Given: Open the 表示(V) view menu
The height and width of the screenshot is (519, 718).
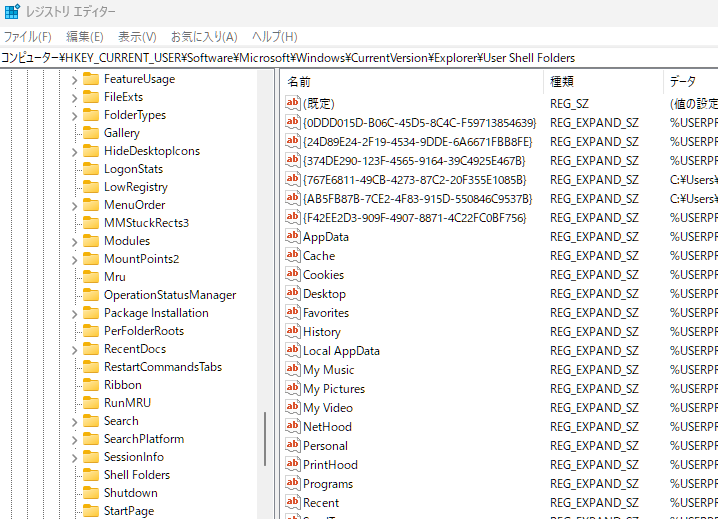Looking at the screenshot, I should pyautogui.click(x=137, y=36).
